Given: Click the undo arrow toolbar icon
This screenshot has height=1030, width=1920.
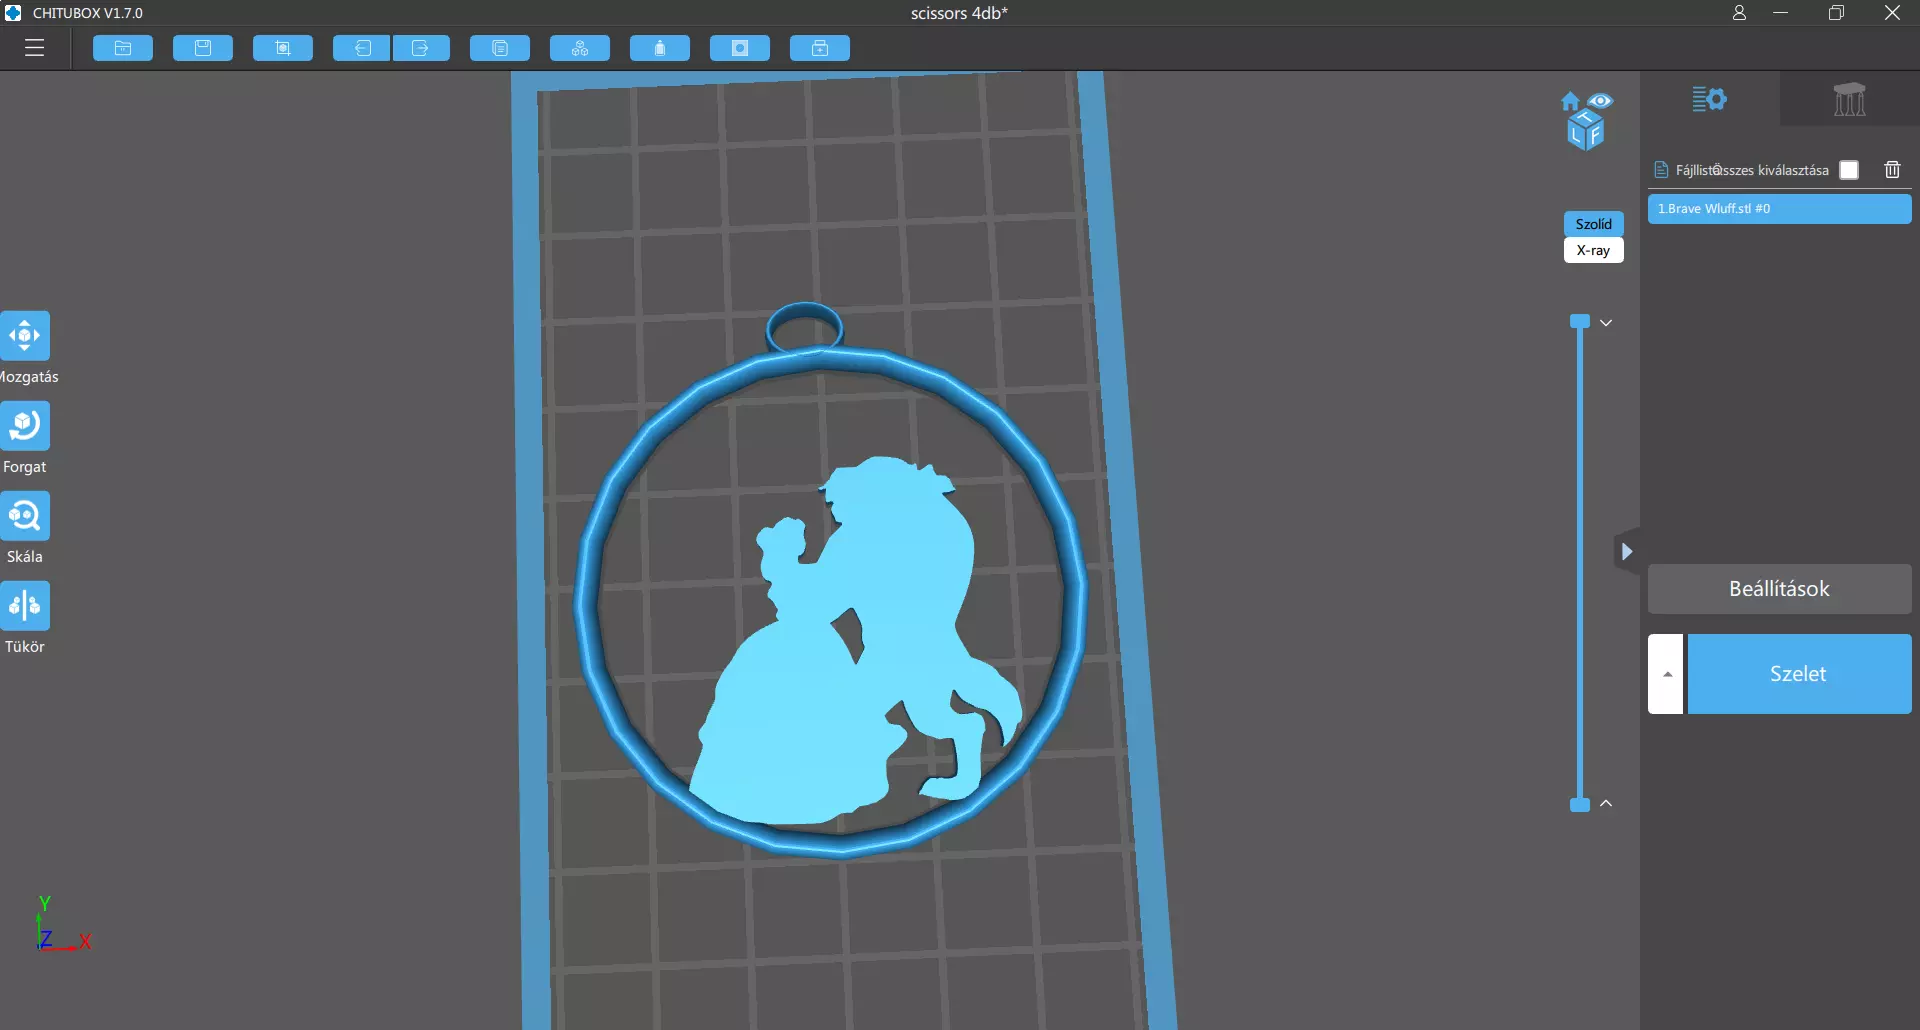Looking at the screenshot, I should pyautogui.click(x=362, y=48).
